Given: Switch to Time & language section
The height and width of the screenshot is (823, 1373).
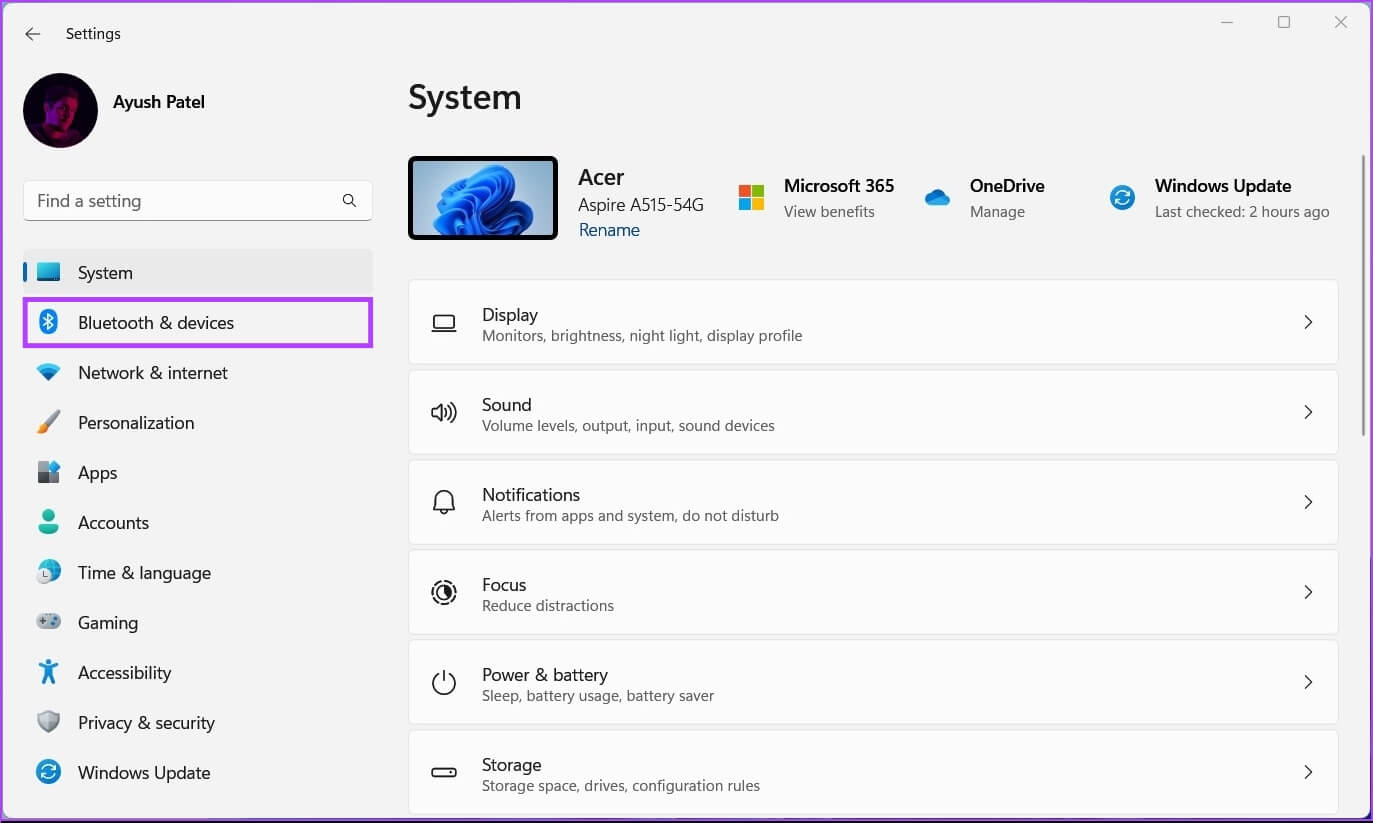Looking at the screenshot, I should [x=144, y=573].
